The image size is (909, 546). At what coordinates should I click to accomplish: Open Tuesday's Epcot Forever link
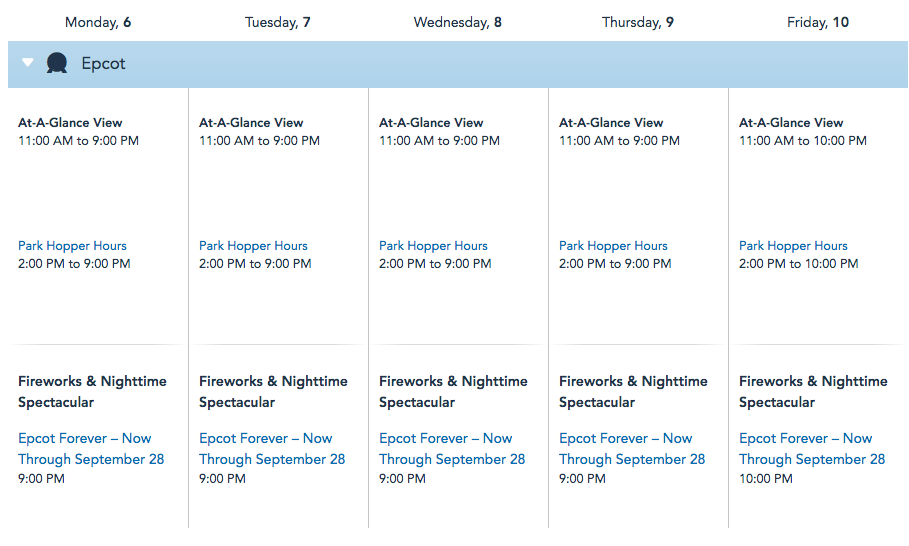coord(272,449)
